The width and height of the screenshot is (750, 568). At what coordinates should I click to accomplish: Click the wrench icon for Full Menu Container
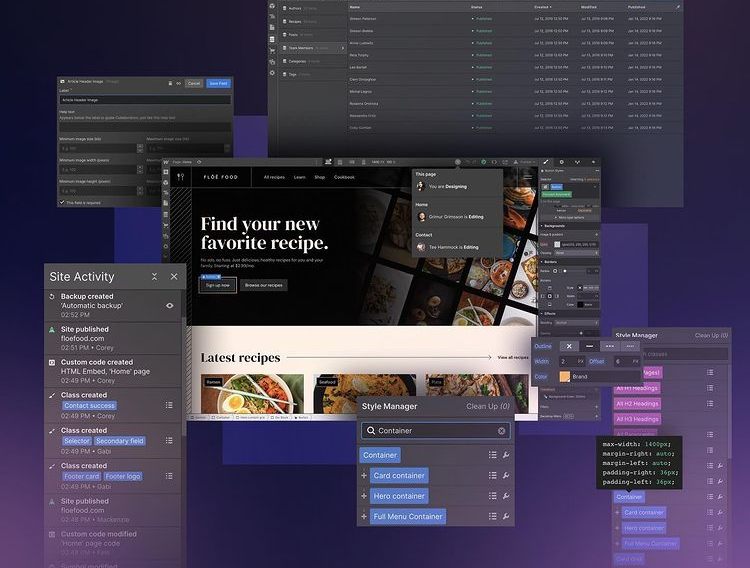(x=506, y=516)
